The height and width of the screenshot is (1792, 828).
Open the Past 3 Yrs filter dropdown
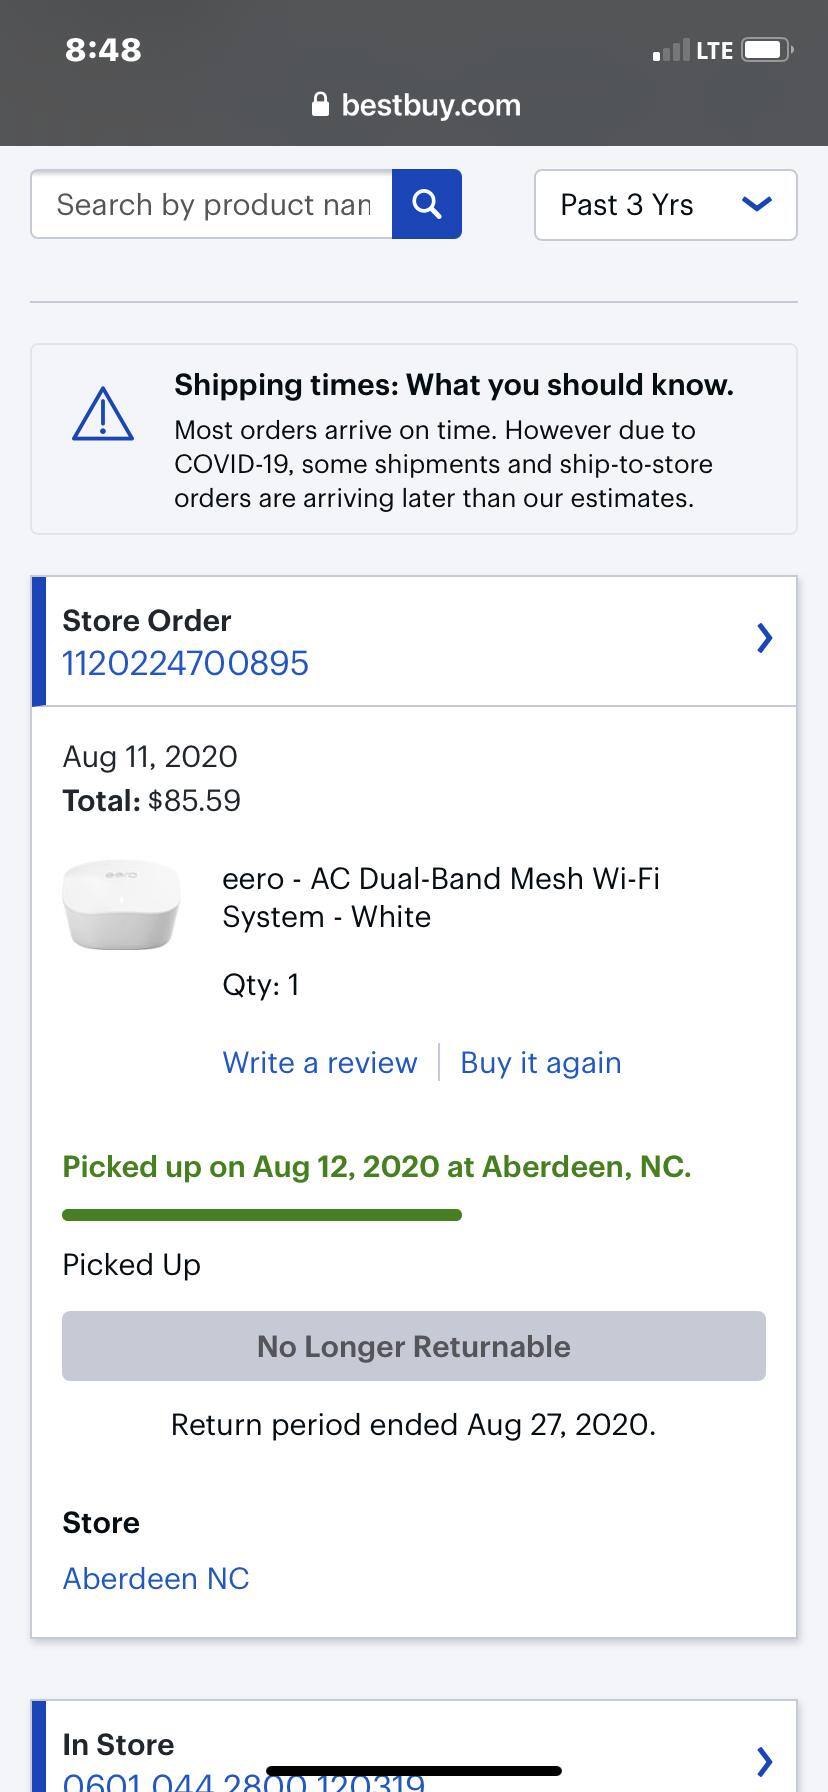click(x=664, y=205)
